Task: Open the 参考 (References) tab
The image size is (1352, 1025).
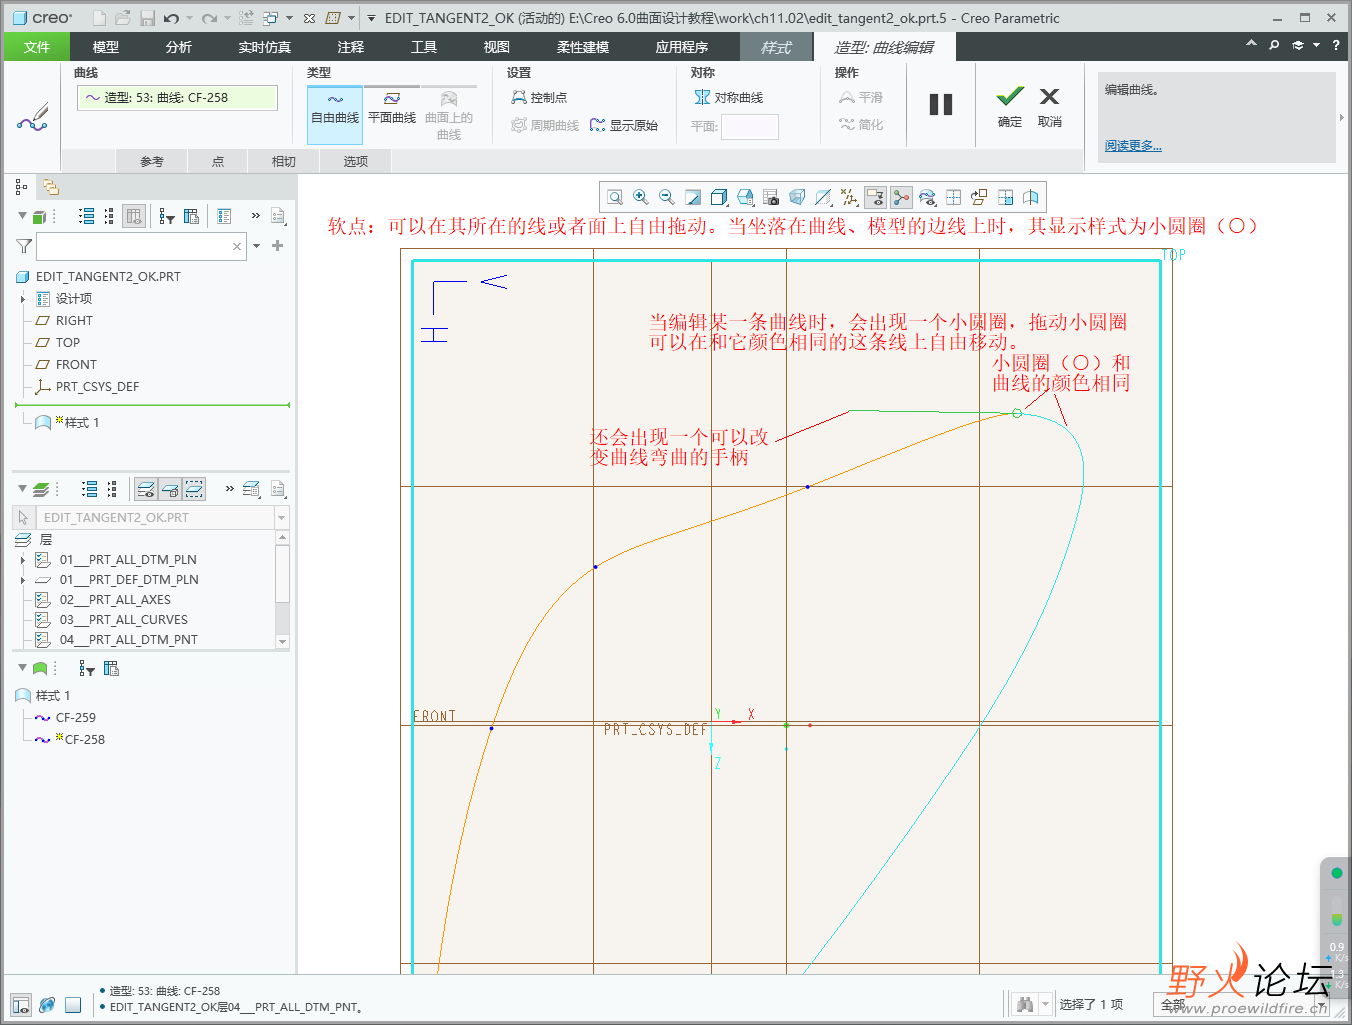Action: [x=152, y=161]
